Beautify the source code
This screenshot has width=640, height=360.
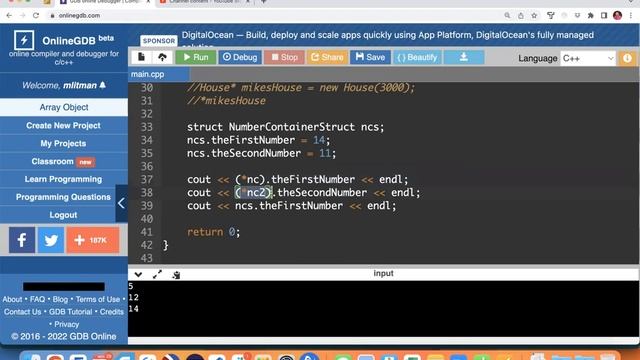click(x=417, y=57)
